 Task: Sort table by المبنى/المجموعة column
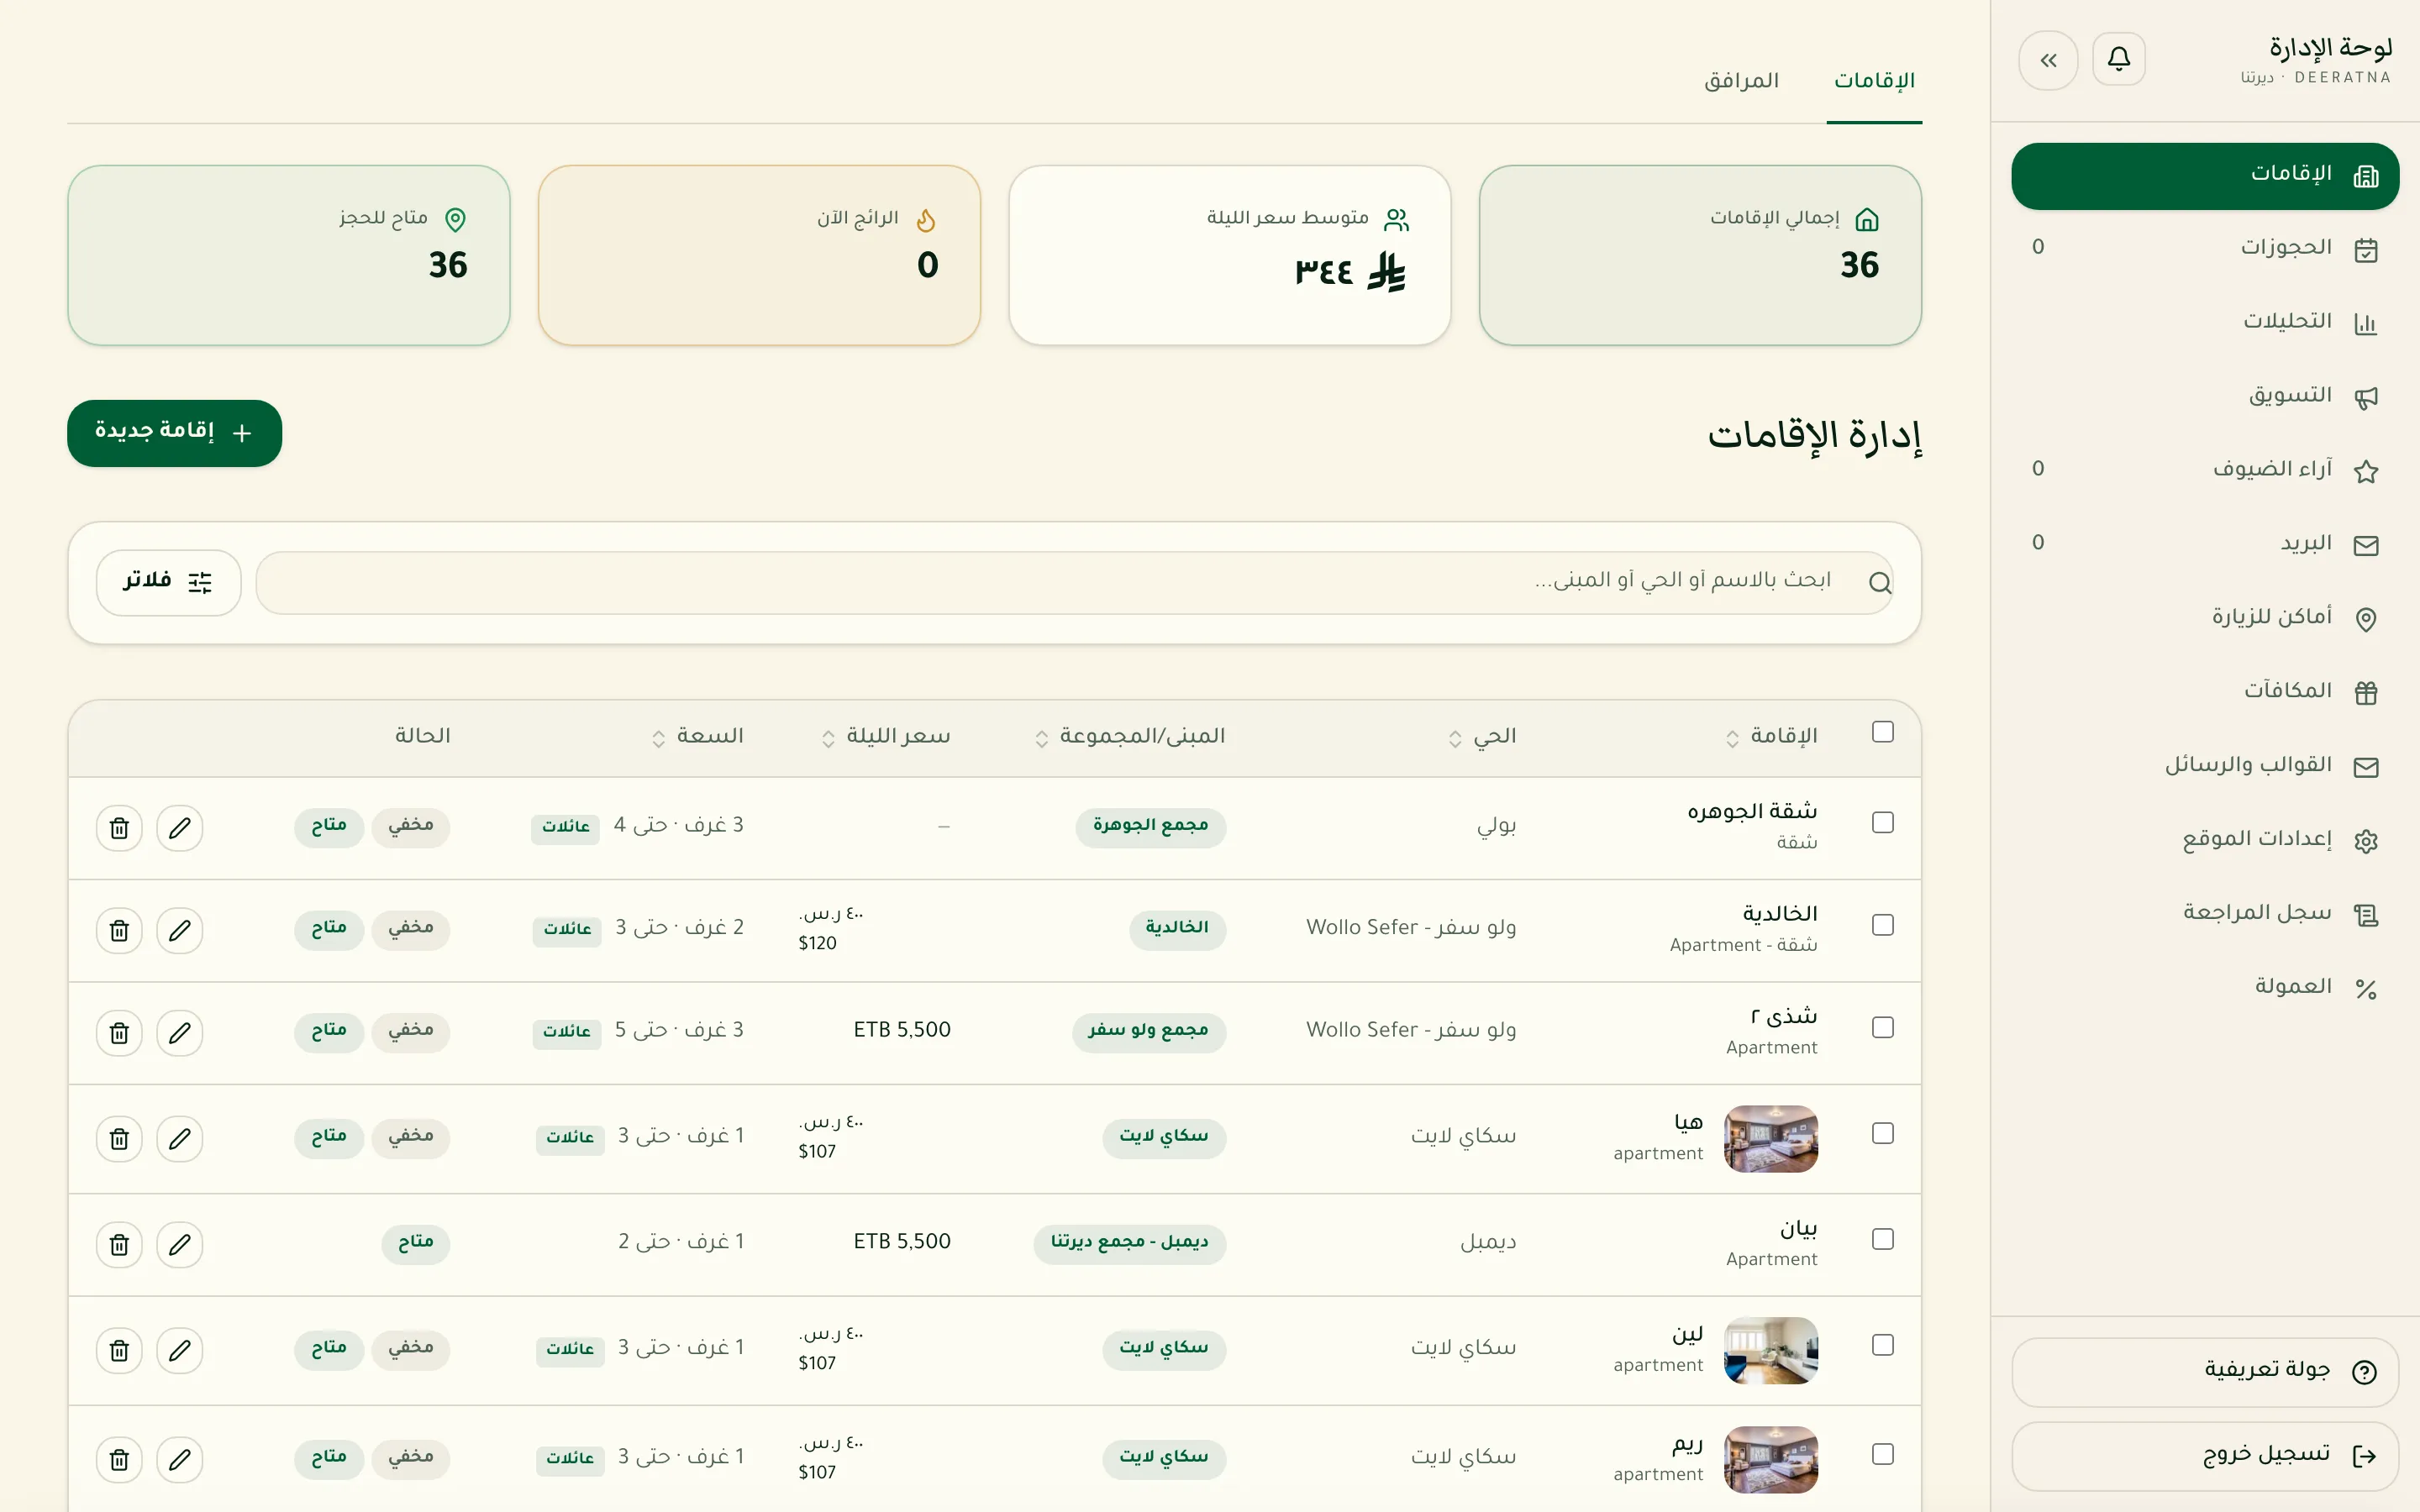coord(1130,736)
